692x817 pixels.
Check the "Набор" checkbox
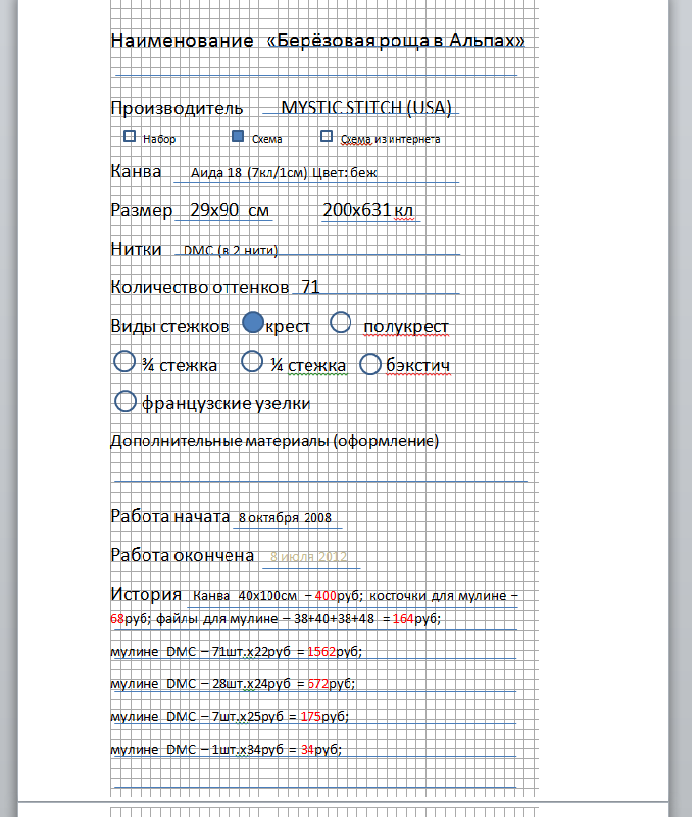click(129, 137)
